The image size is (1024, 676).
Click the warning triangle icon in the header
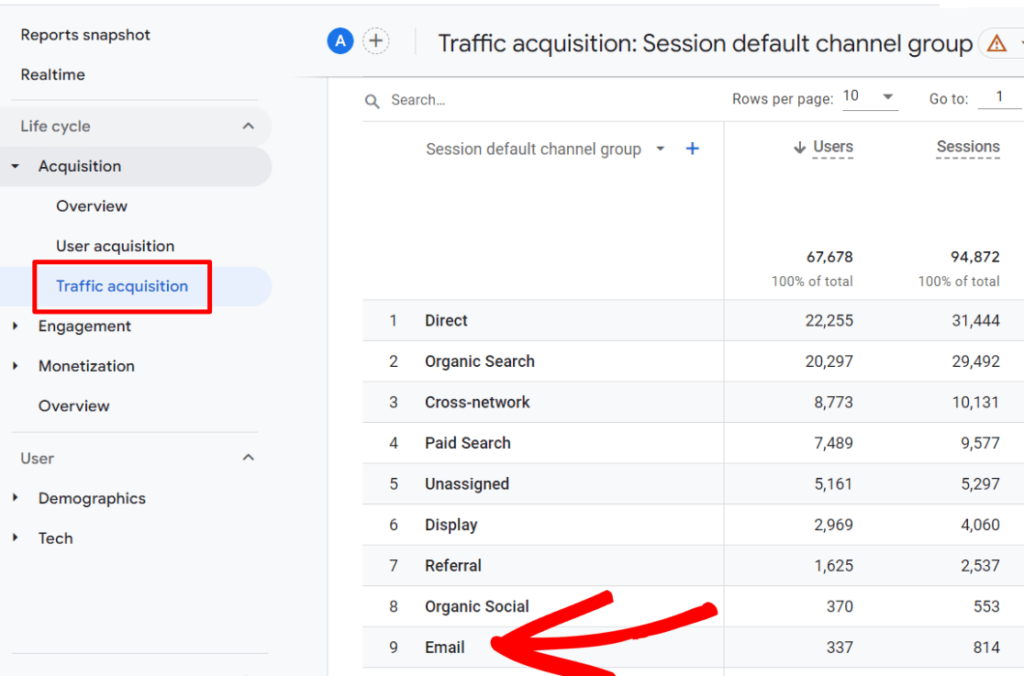pyautogui.click(x=998, y=43)
